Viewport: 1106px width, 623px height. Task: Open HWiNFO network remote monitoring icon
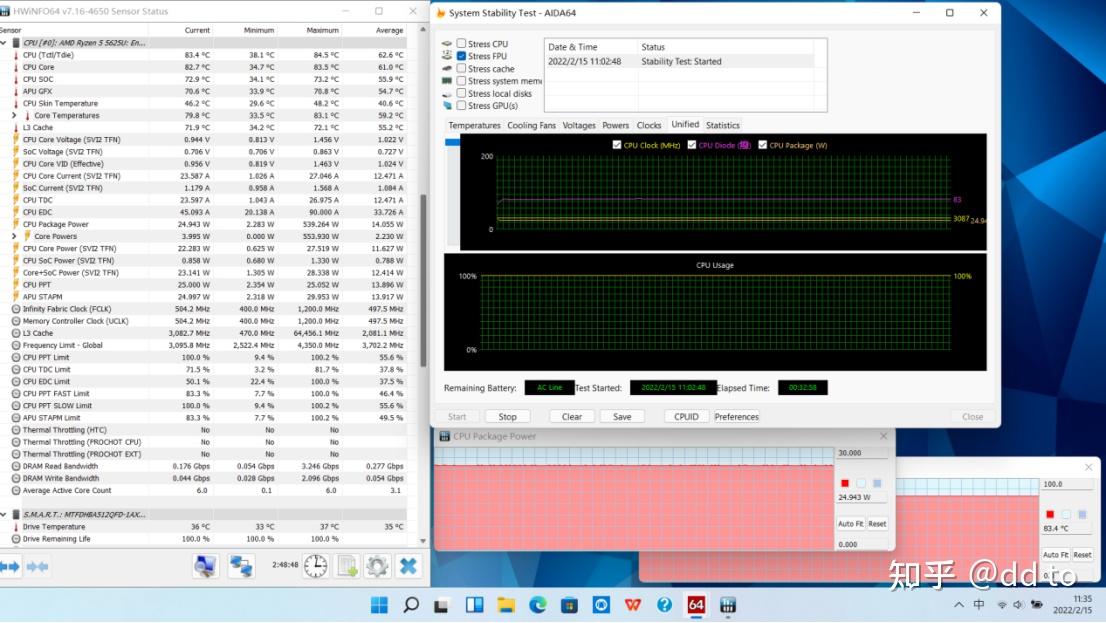(241, 566)
